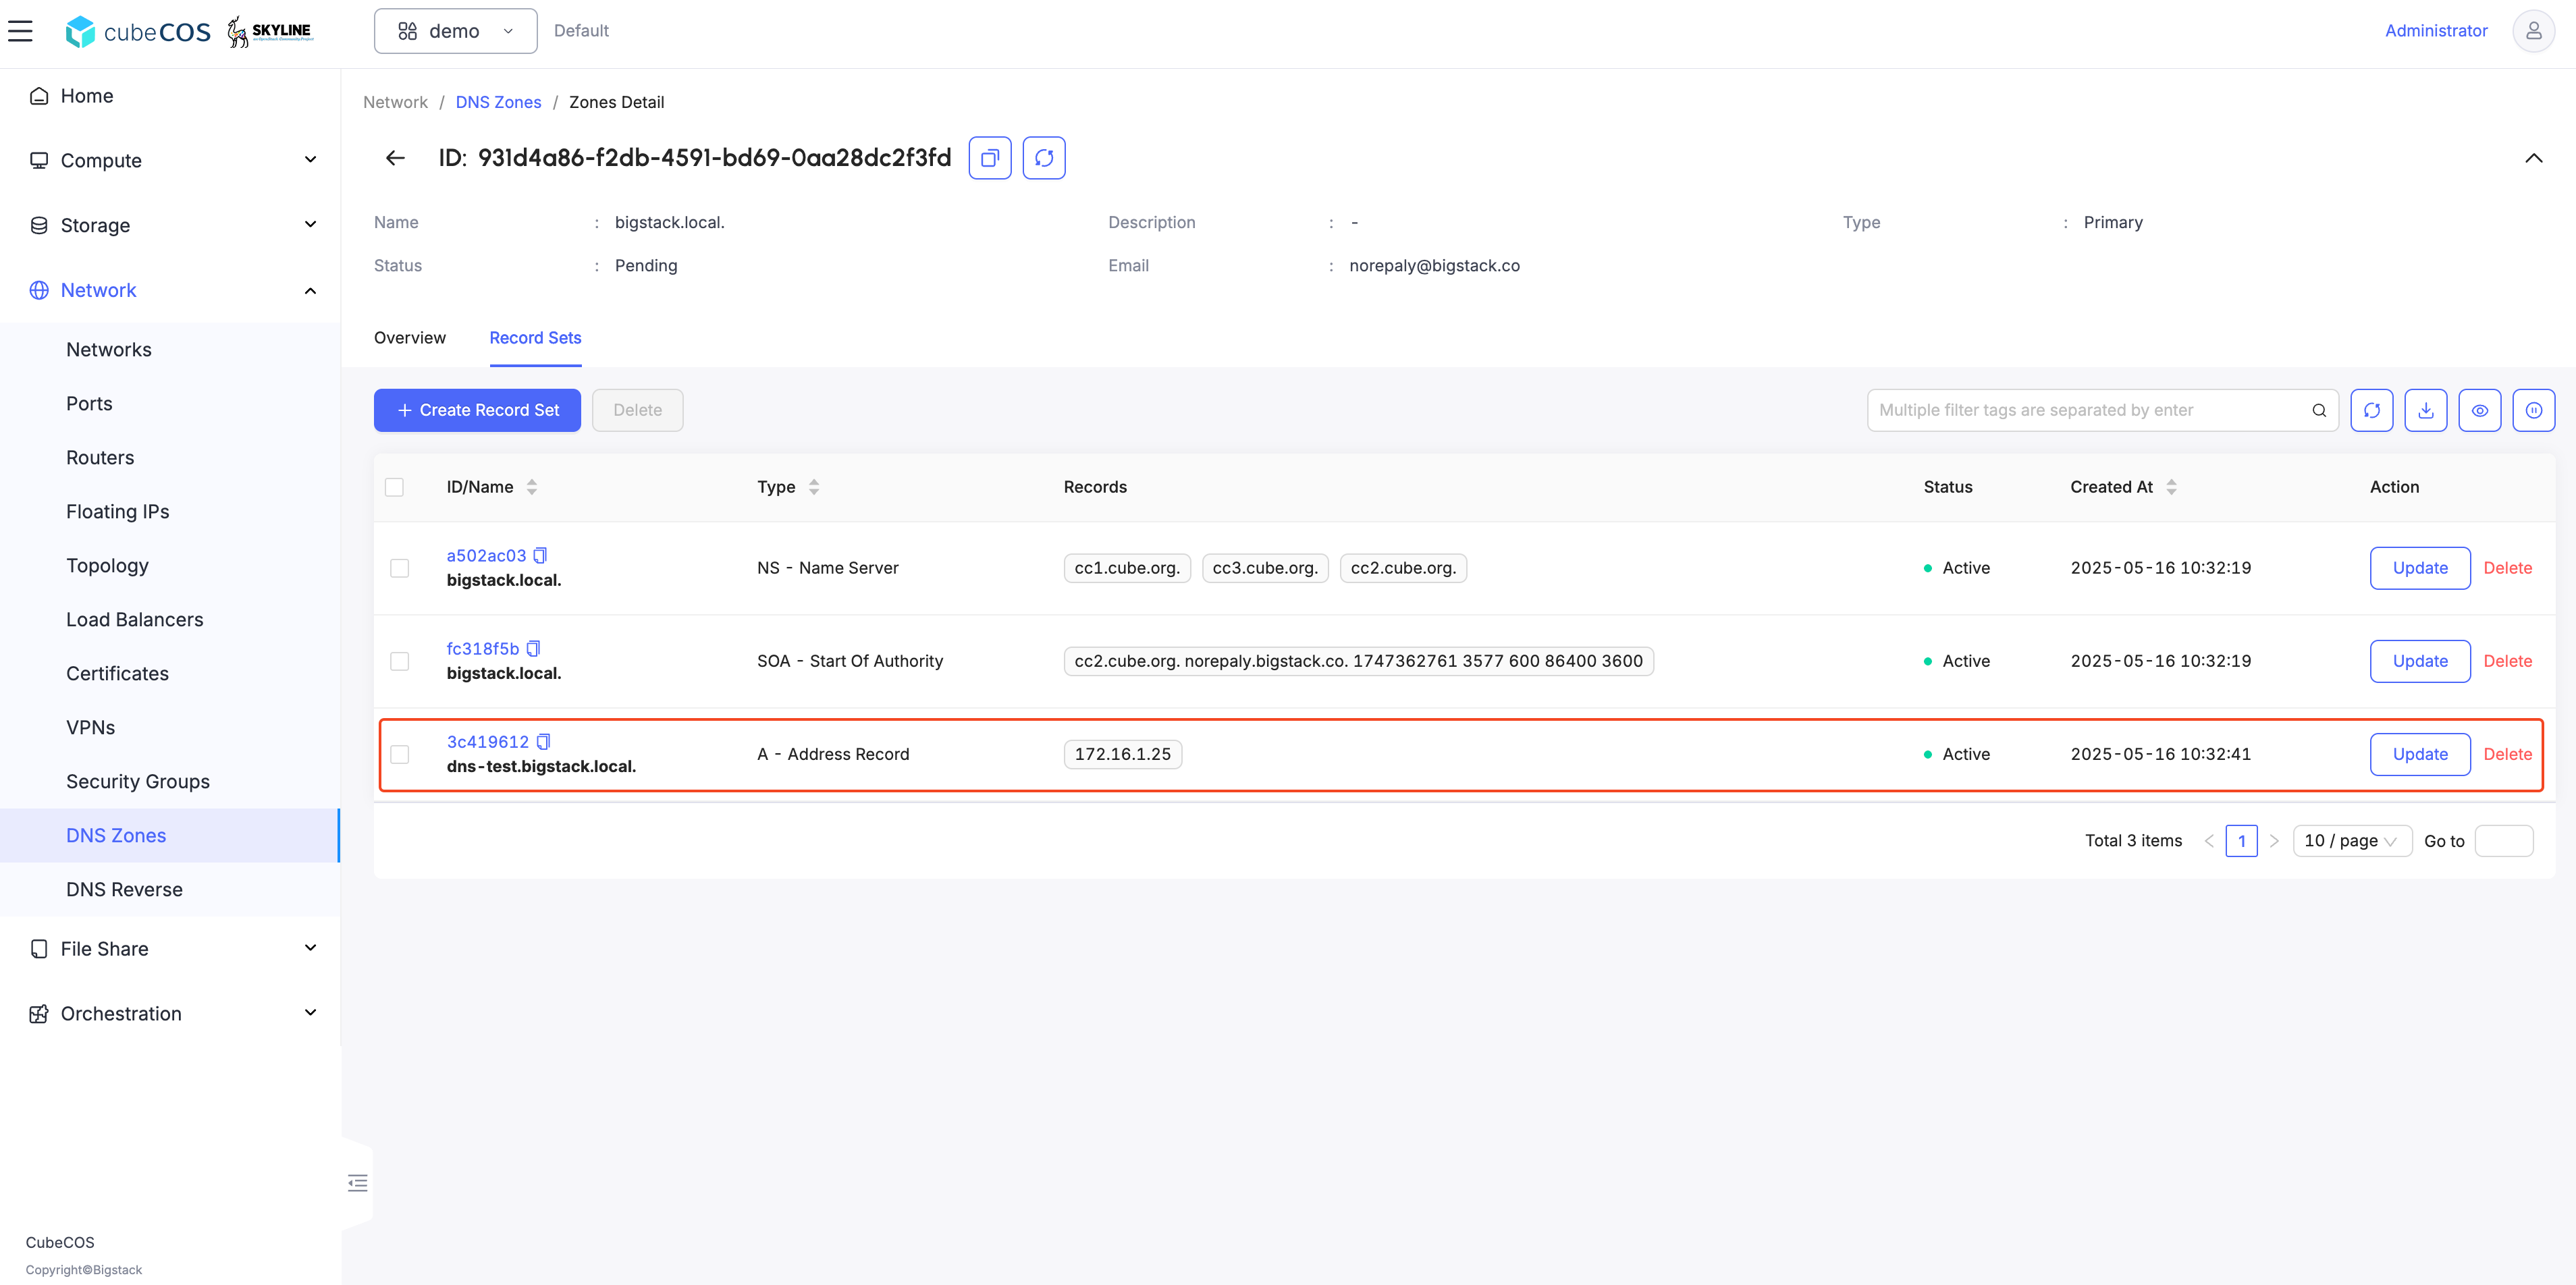This screenshot has height=1285, width=2576.
Task: Copy ID of record 3c419612
Action: (x=543, y=741)
